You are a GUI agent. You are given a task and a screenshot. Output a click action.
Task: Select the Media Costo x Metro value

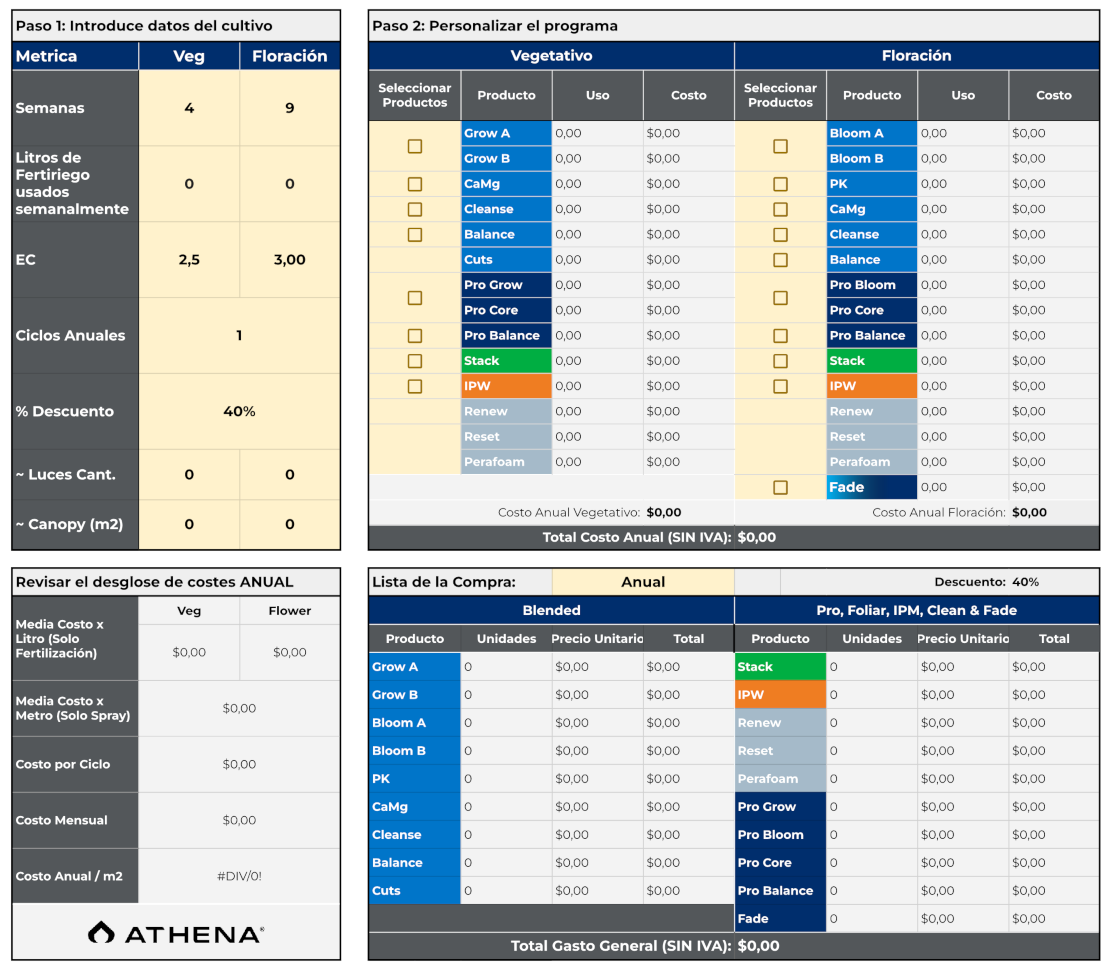239,708
